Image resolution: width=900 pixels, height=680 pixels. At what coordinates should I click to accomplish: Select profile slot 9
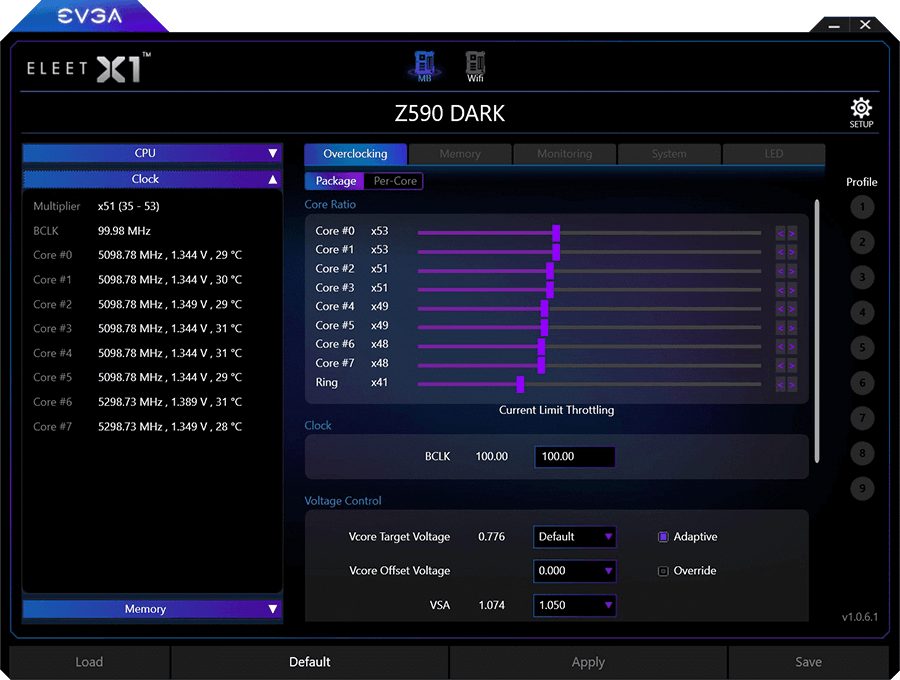tap(861, 488)
